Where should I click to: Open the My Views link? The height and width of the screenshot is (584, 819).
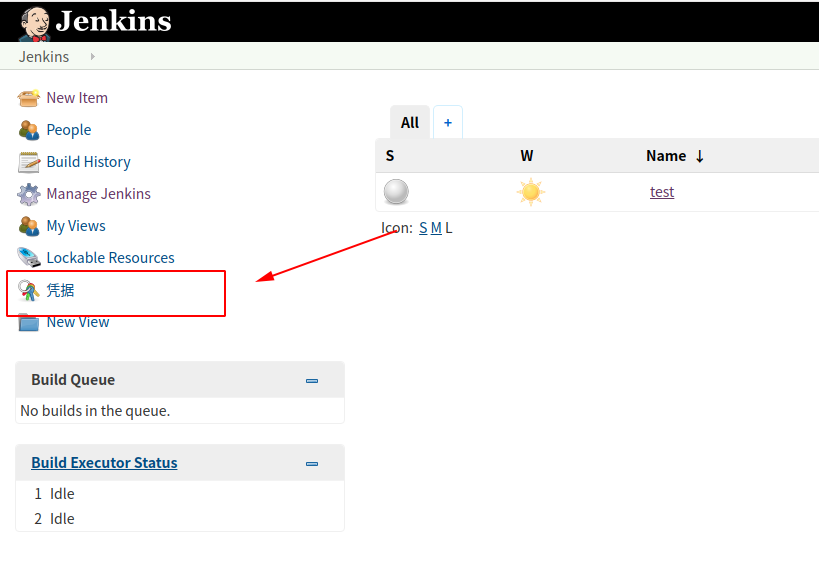(76, 226)
